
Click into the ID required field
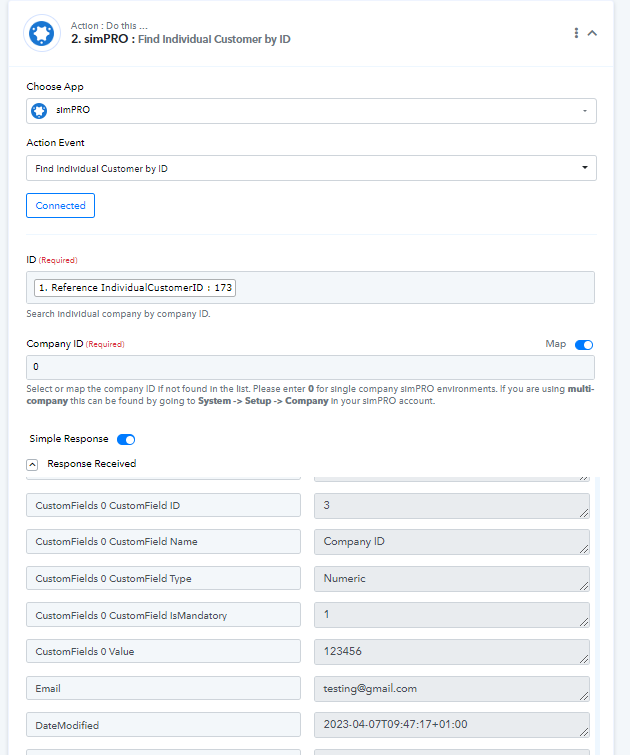tap(414, 287)
